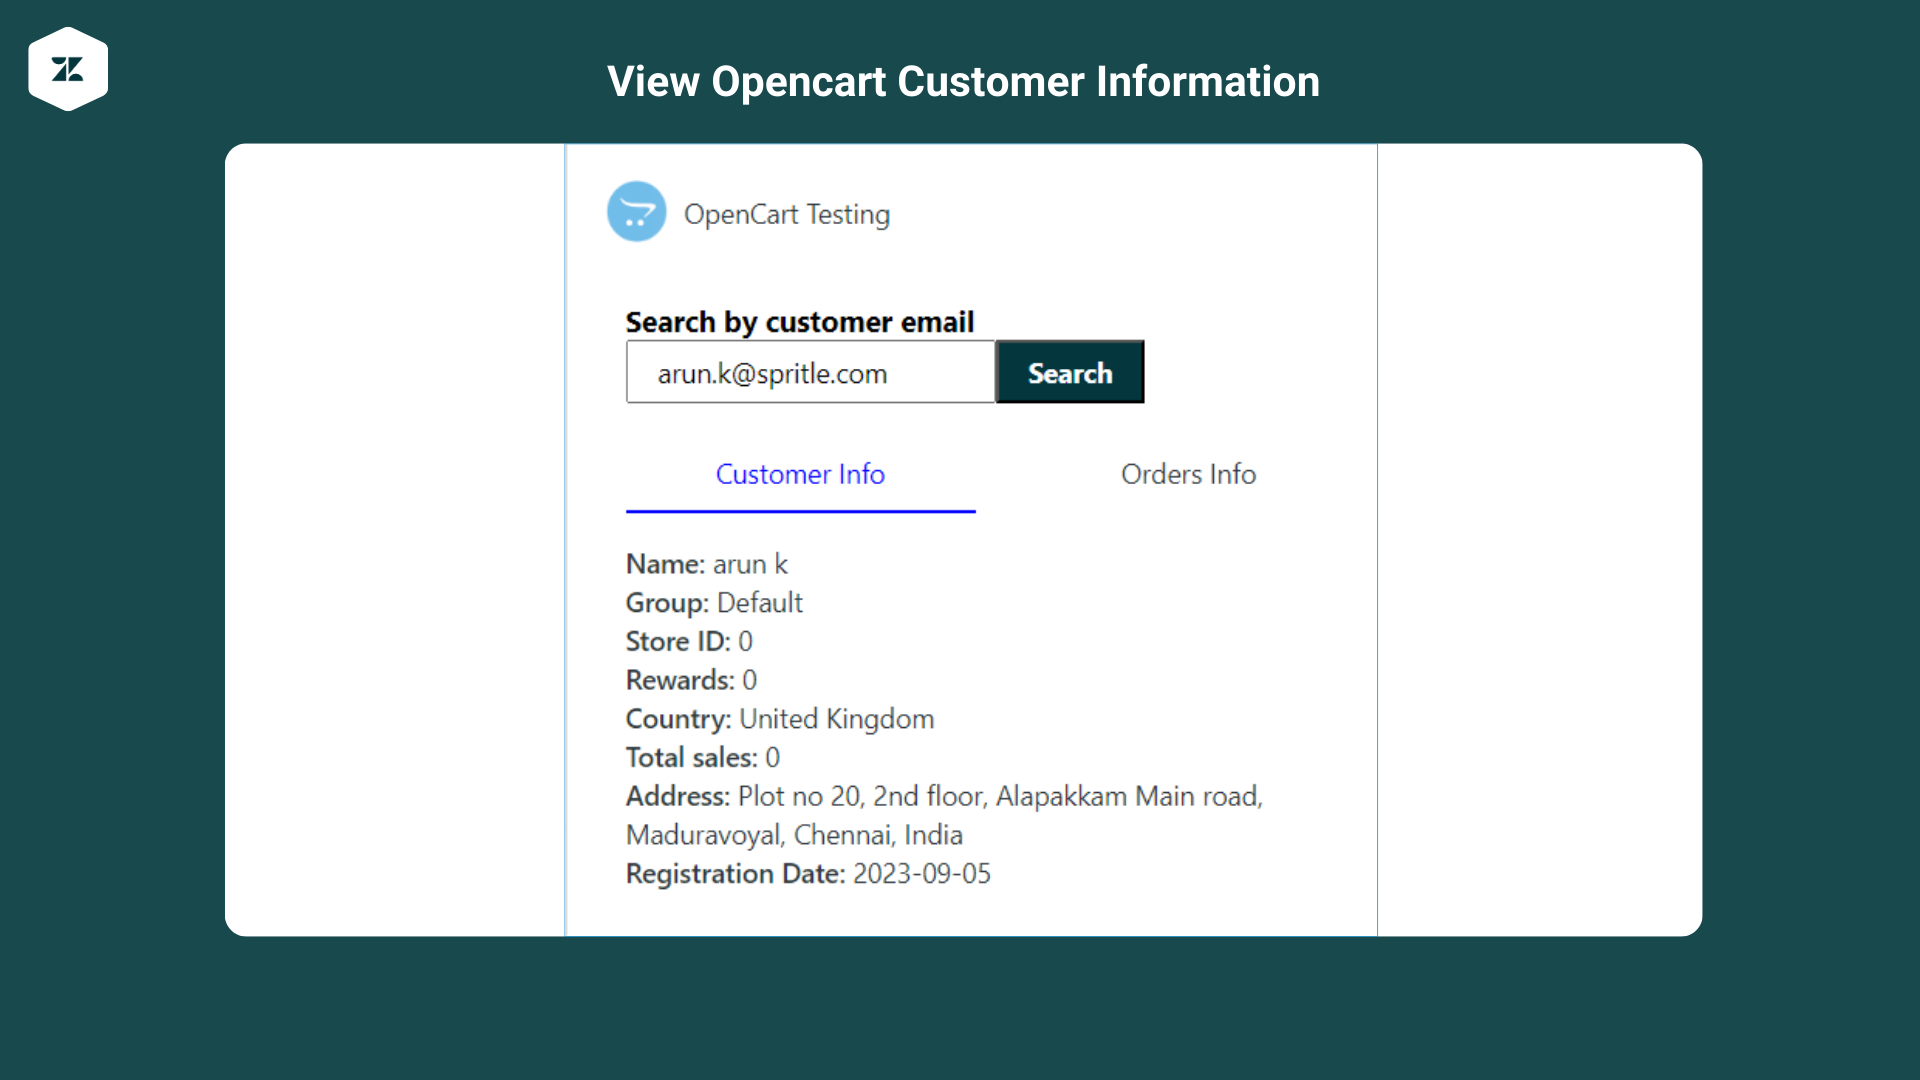The height and width of the screenshot is (1080, 1920).
Task: Switch to the Customer Info tab
Action: click(800, 475)
